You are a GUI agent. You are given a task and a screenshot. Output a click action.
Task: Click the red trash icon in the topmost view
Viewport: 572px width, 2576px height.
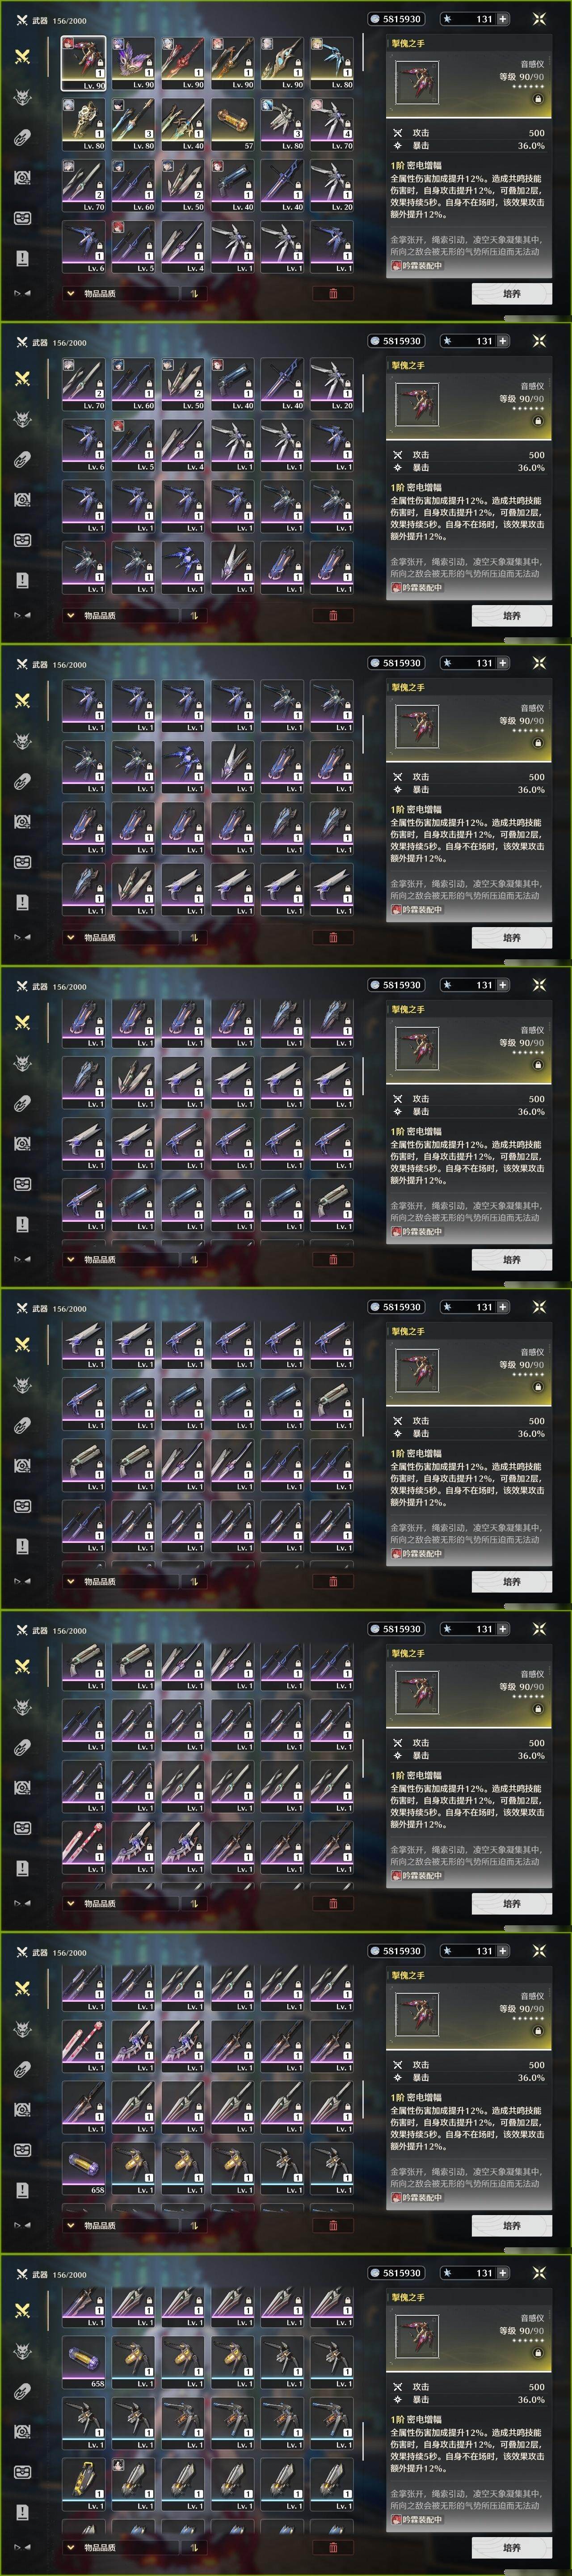pos(333,293)
